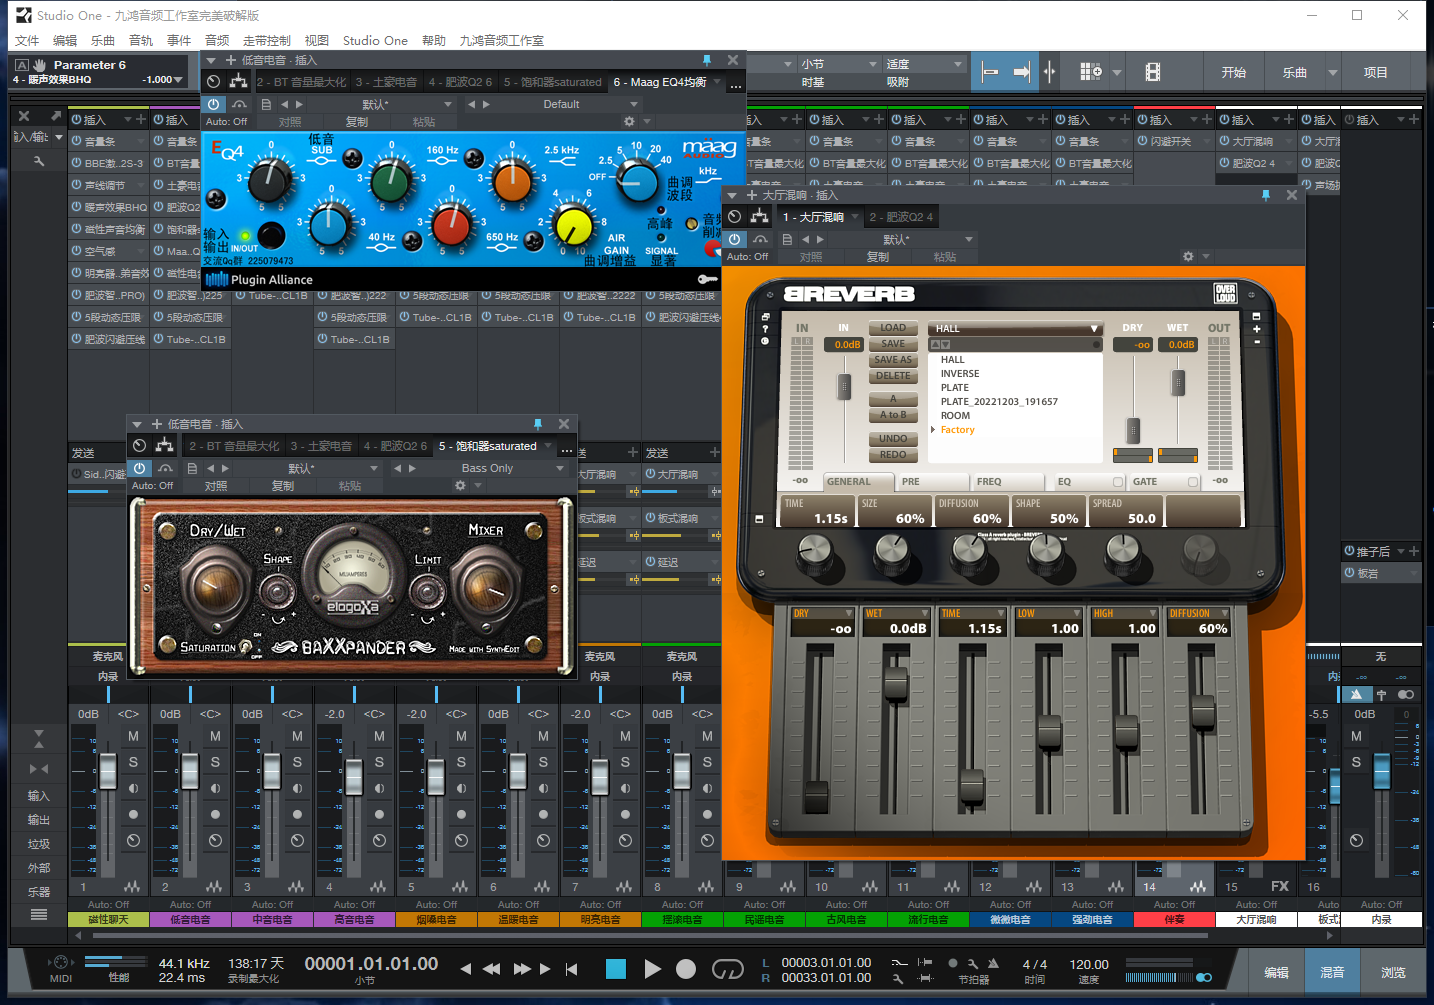Click the preset file icon in the BAXXPANDER header
This screenshot has width=1434, height=1005.
point(190,467)
